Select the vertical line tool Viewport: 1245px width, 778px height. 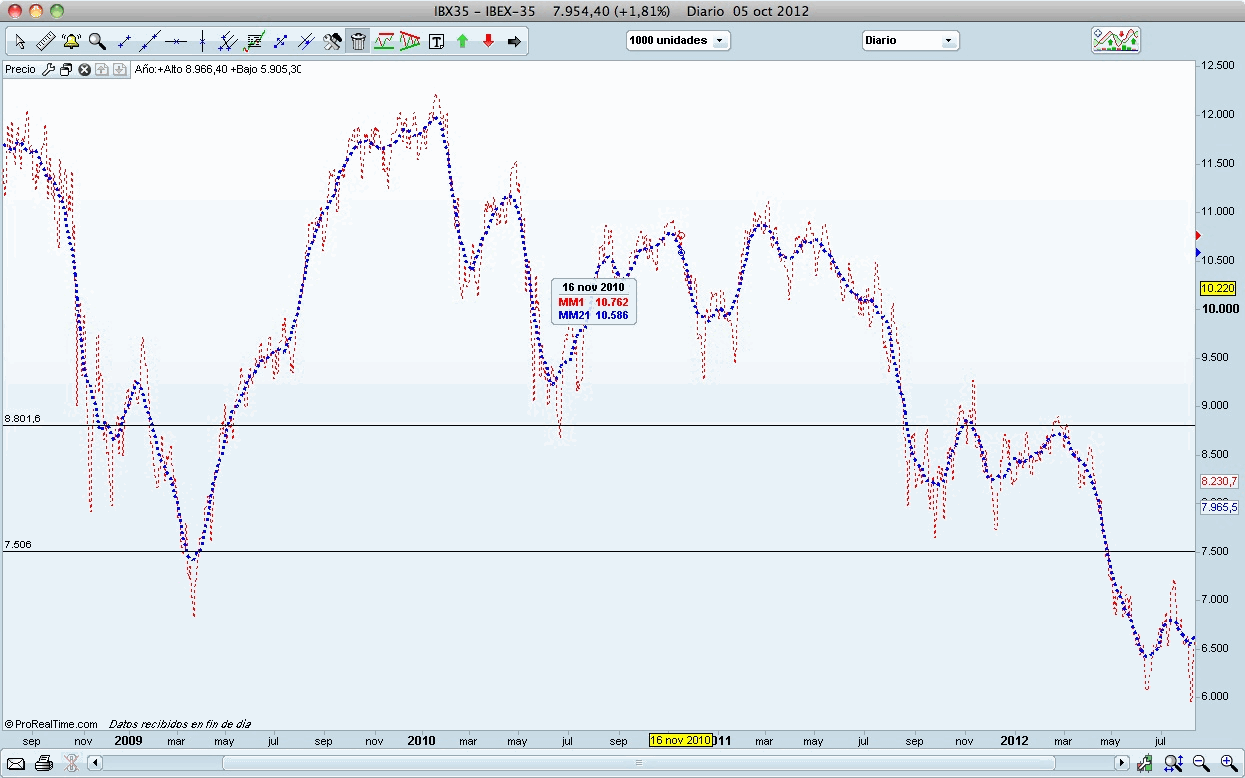point(202,41)
